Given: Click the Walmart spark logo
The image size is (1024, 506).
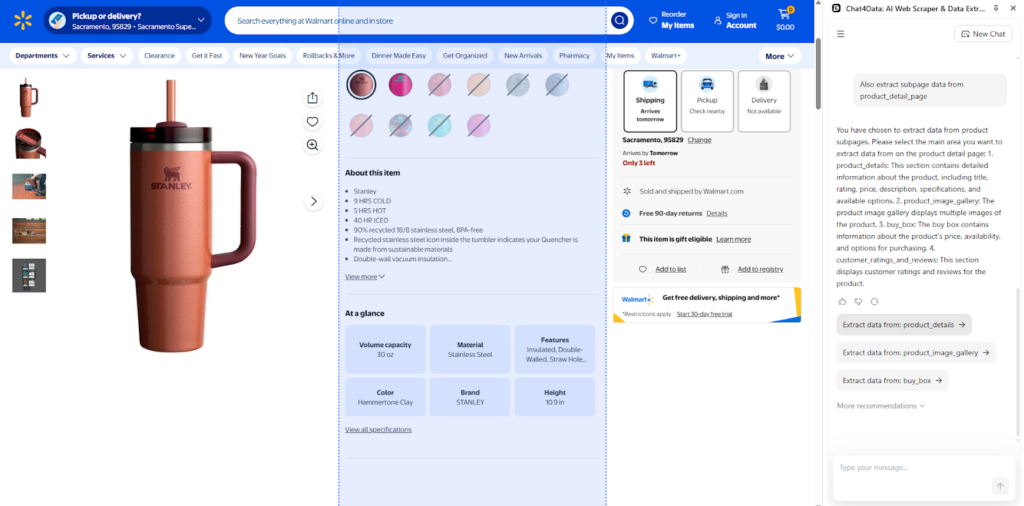Looking at the screenshot, I should [x=22, y=20].
